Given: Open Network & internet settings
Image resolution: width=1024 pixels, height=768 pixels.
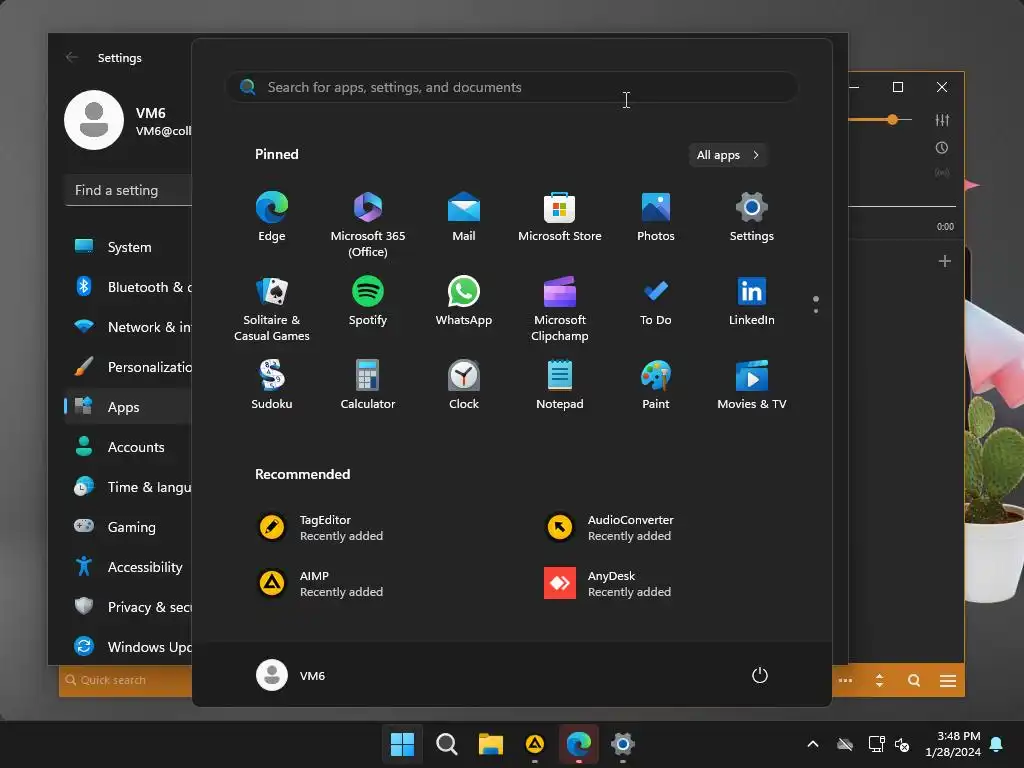Looking at the screenshot, I should 129,327.
